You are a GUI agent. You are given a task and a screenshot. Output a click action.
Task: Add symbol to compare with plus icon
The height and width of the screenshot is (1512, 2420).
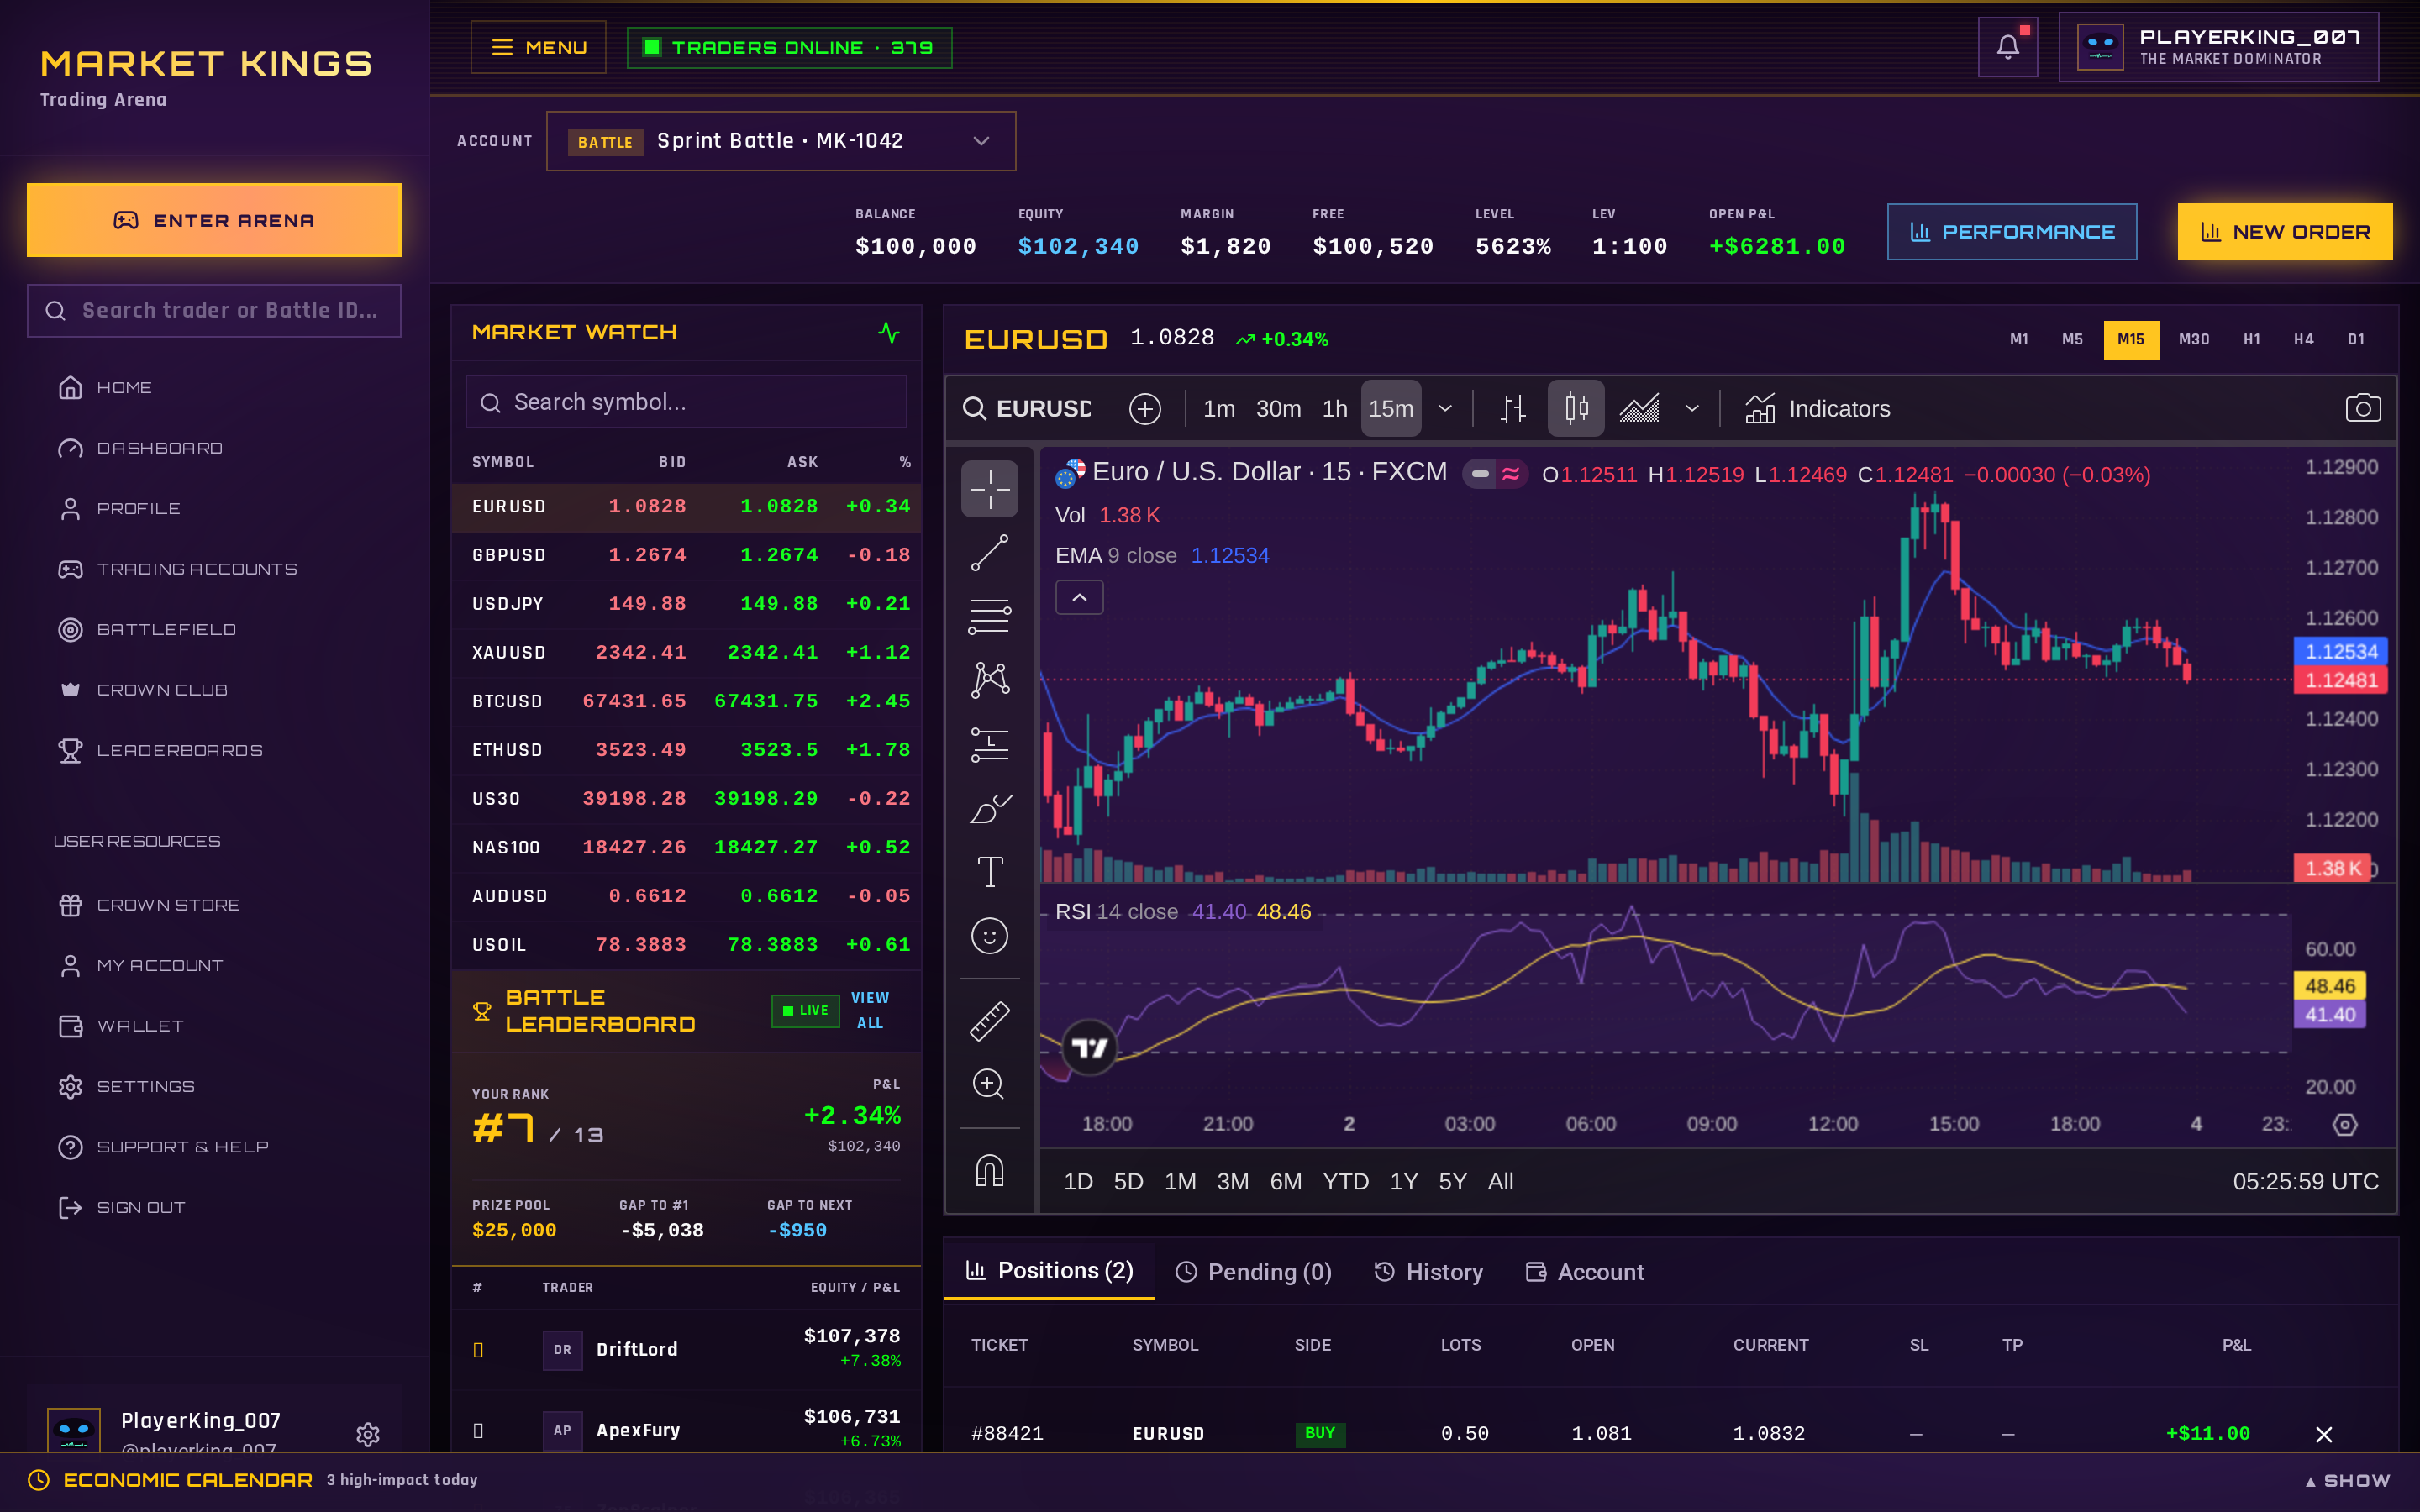pyautogui.click(x=1145, y=408)
